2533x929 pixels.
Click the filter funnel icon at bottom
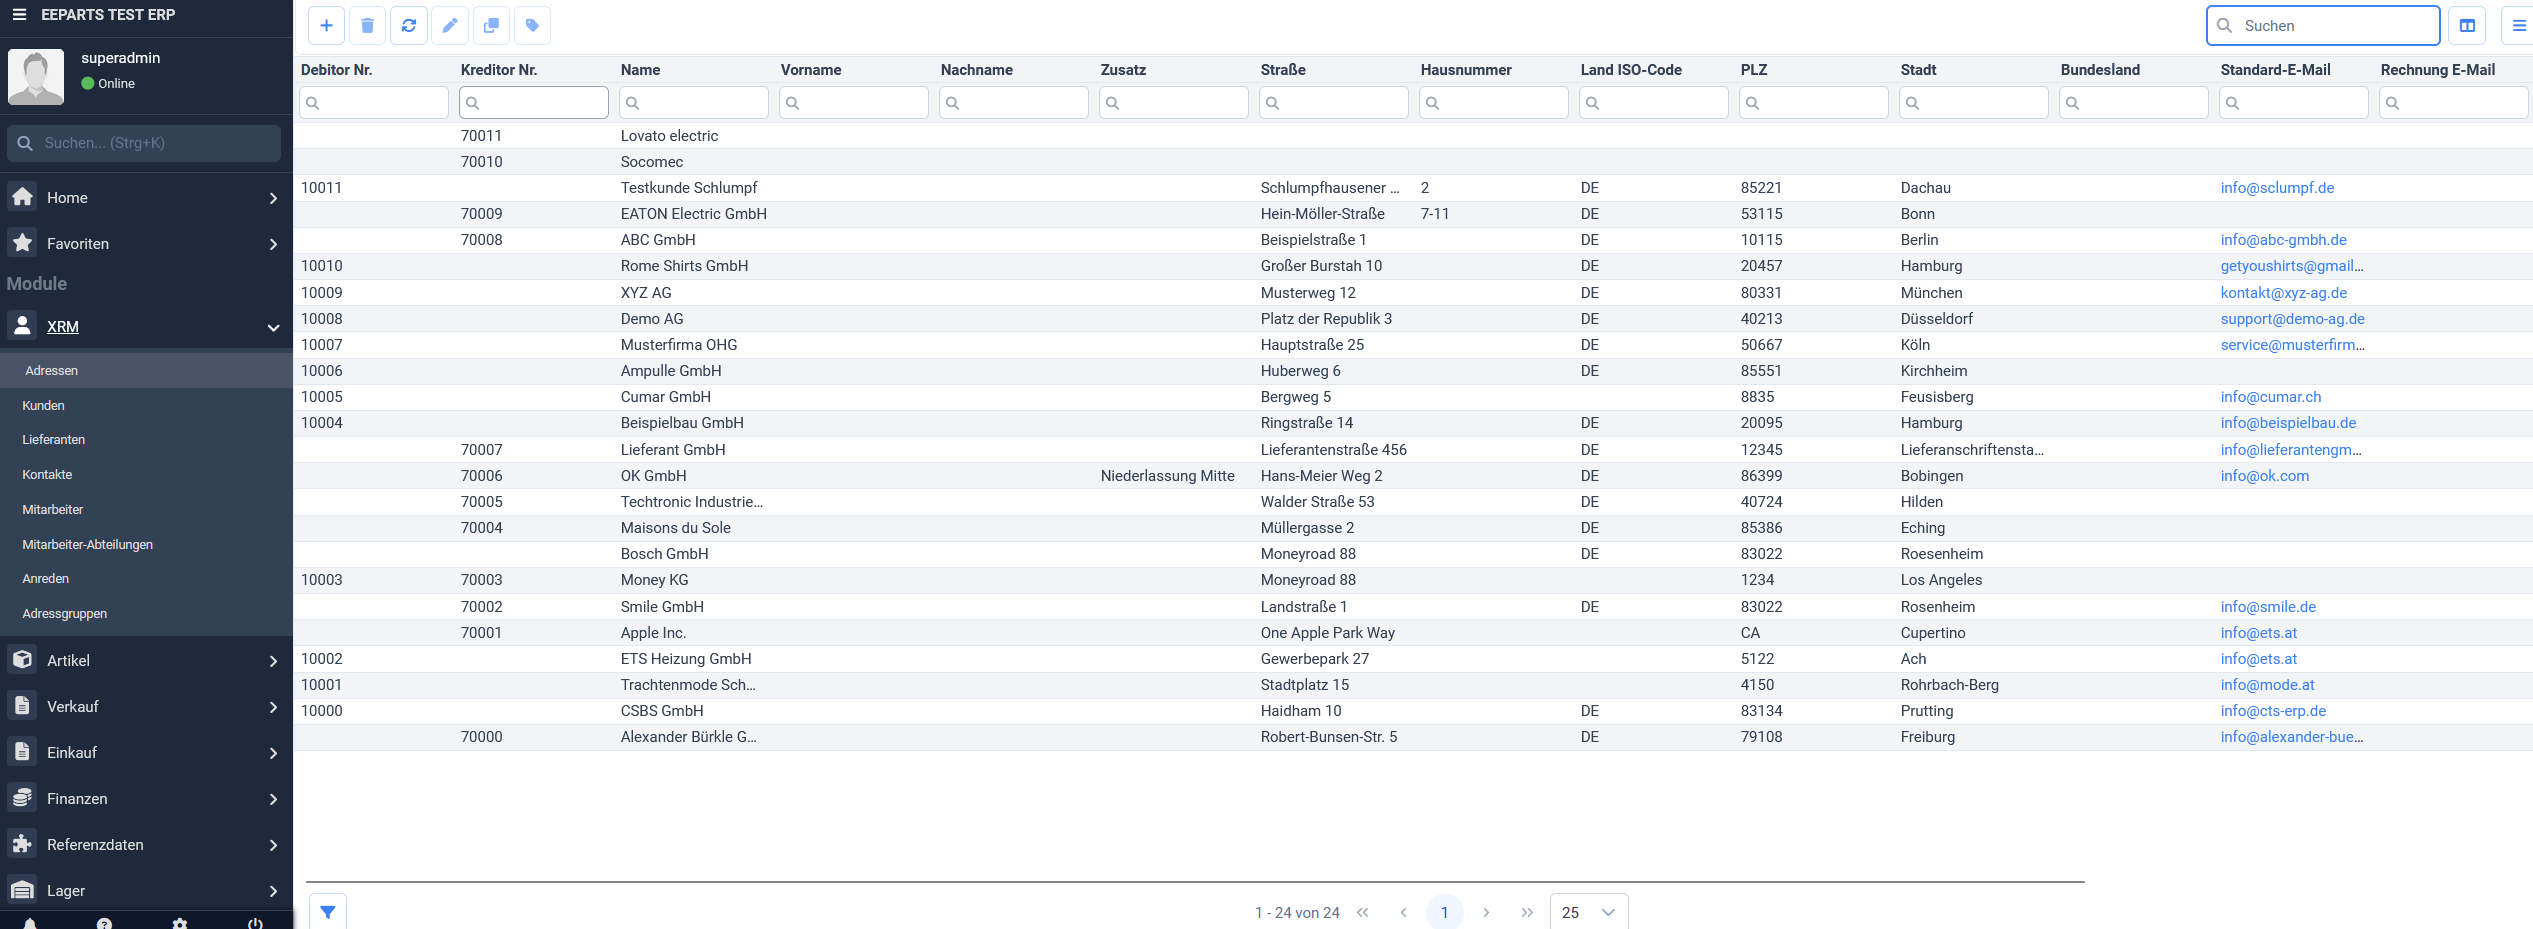[x=328, y=912]
